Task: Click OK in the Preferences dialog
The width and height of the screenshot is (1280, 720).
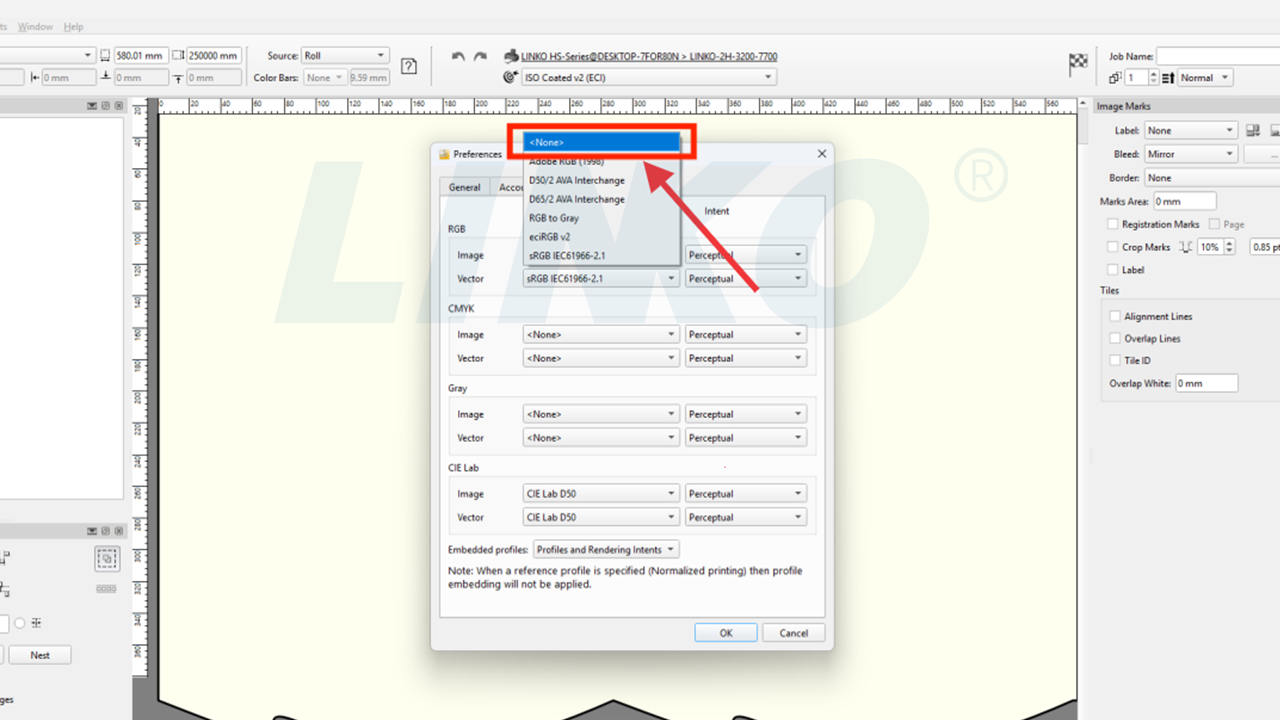Action: coord(726,633)
